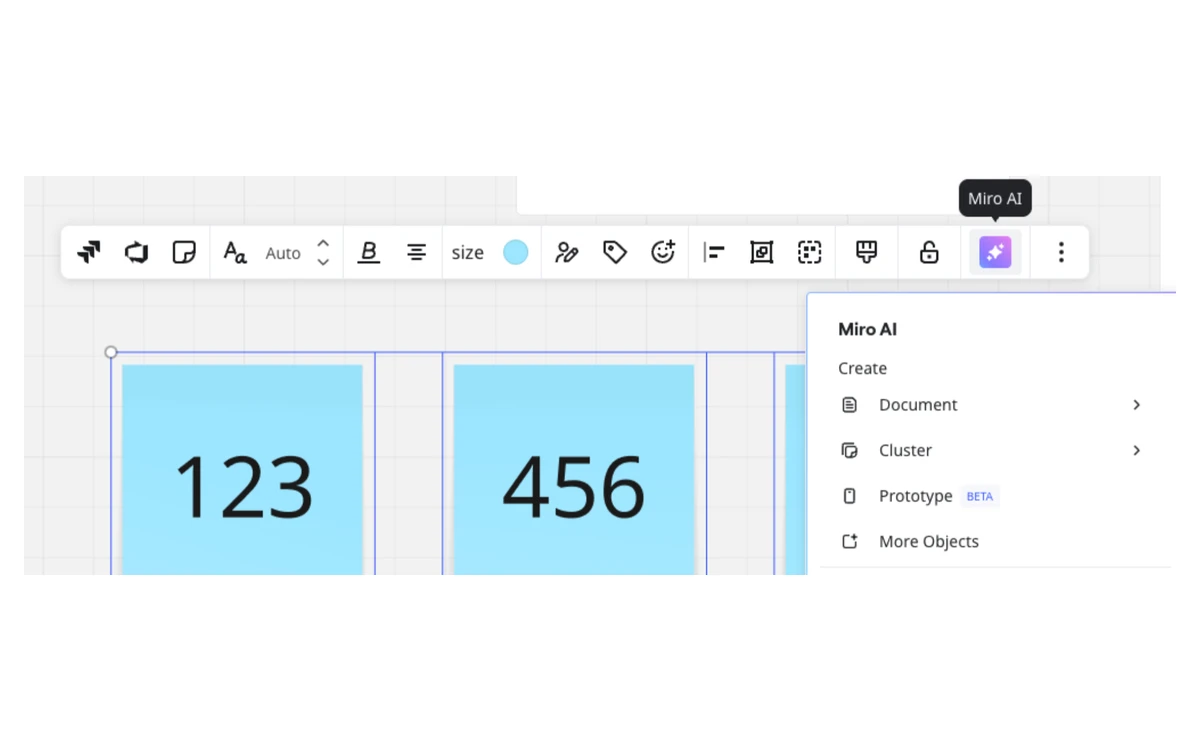This screenshot has height=750, width=1200.
Task: Click the sticky note type icon
Action: click(184, 252)
